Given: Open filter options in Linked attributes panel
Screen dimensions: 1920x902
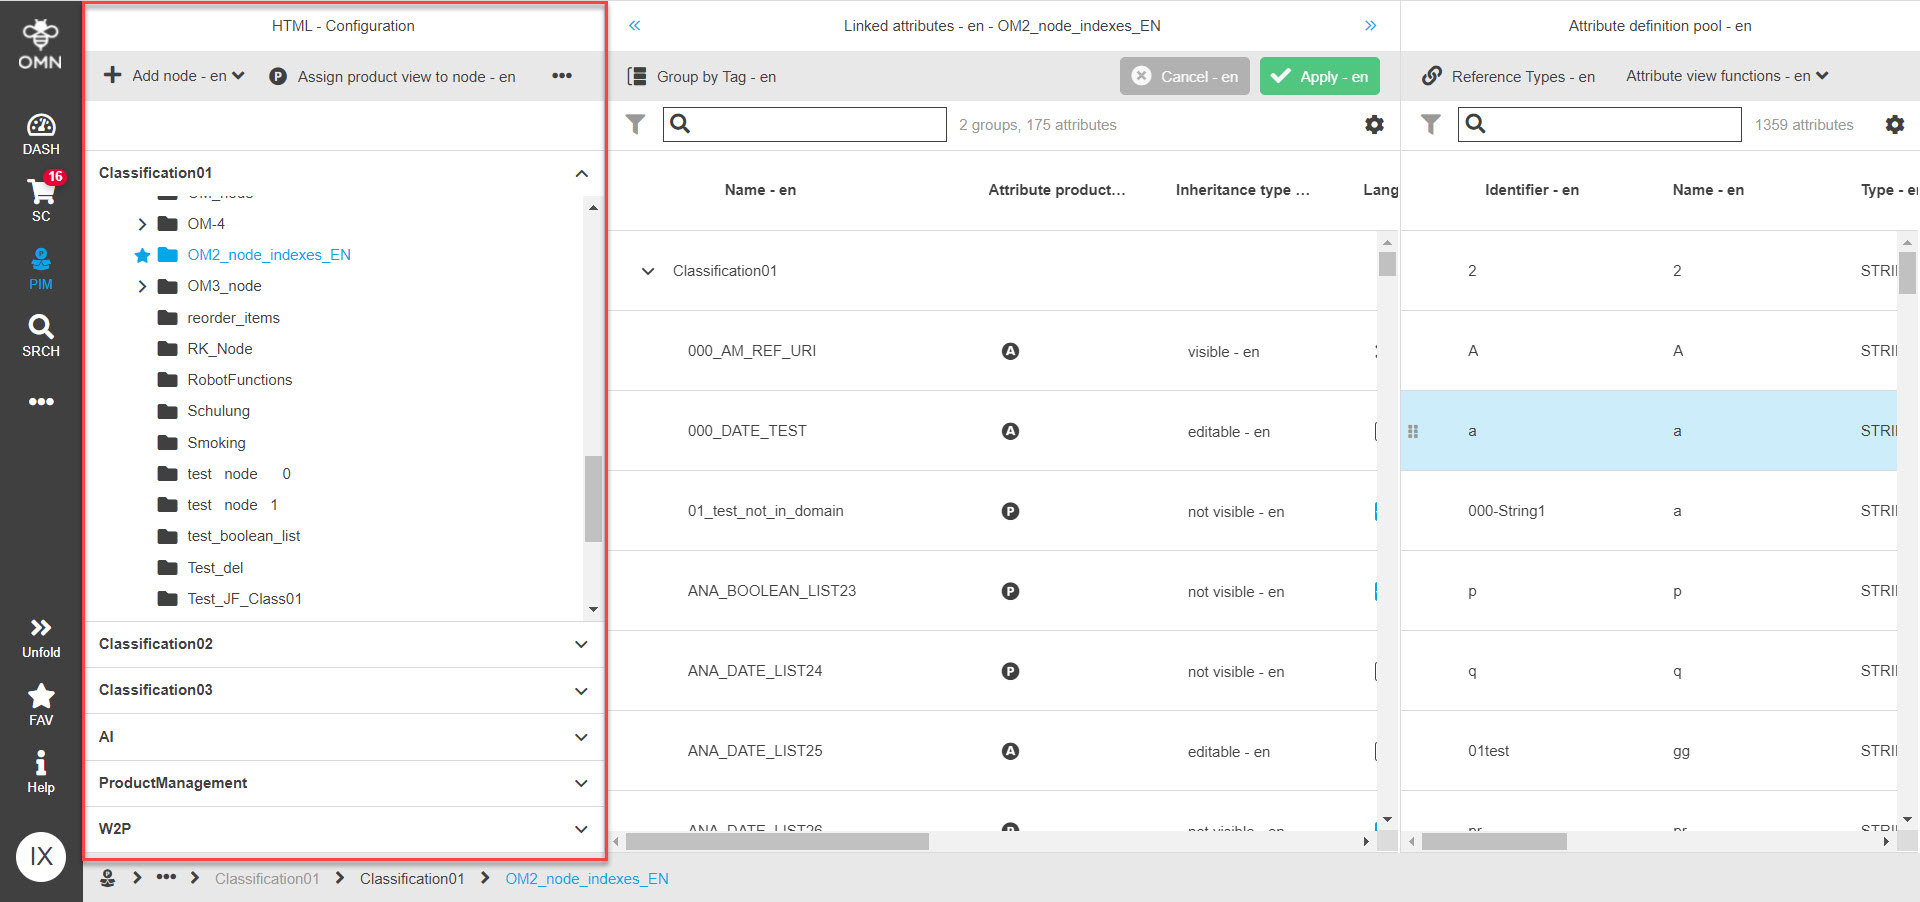Looking at the screenshot, I should click(x=636, y=124).
